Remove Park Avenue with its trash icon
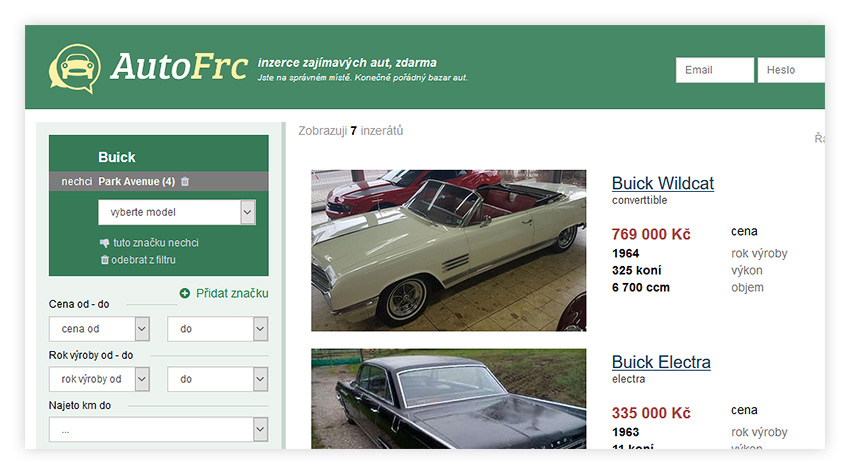This screenshot has width=850, height=474. click(185, 181)
